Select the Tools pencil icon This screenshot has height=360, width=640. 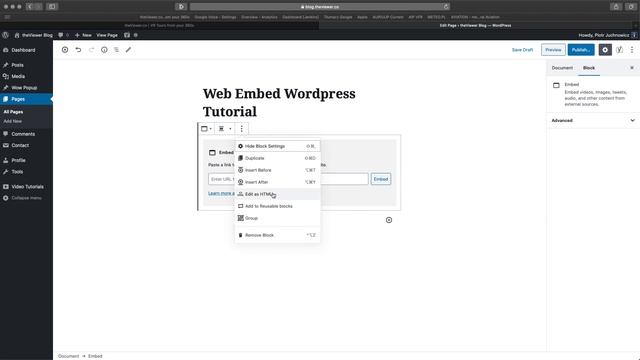[129, 50]
